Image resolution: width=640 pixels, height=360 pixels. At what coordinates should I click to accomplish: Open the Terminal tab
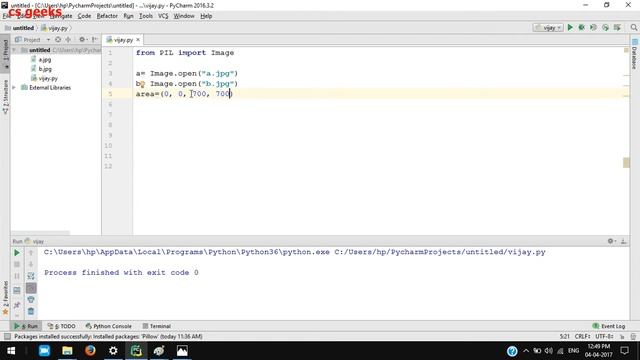[157, 326]
